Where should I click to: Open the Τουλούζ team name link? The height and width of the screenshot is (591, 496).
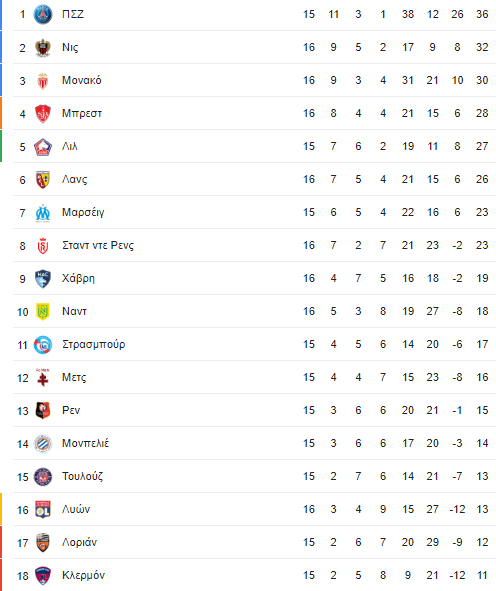(83, 476)
